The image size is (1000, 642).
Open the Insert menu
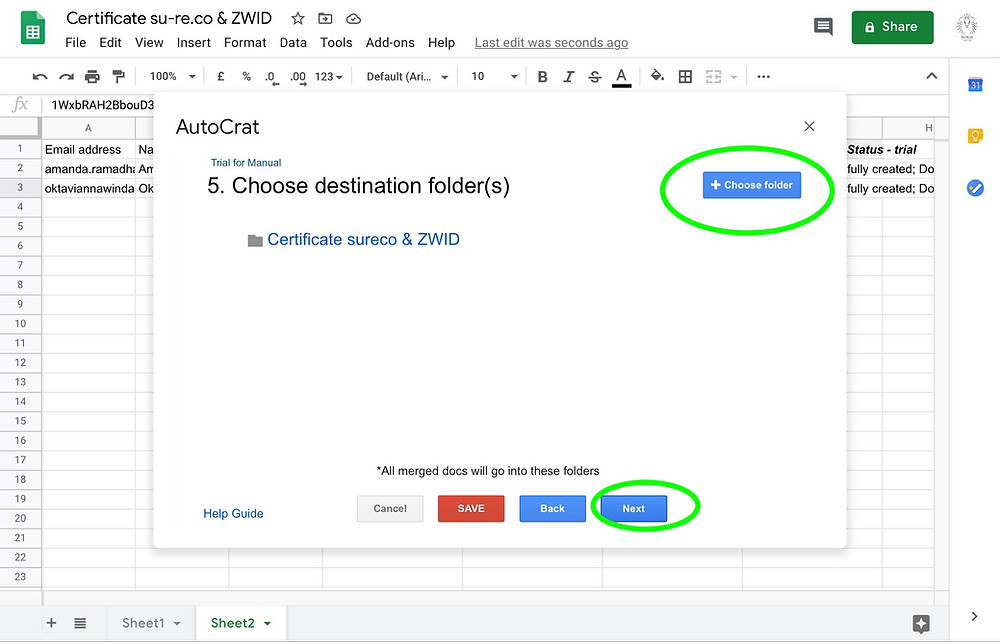pos(194,43)
